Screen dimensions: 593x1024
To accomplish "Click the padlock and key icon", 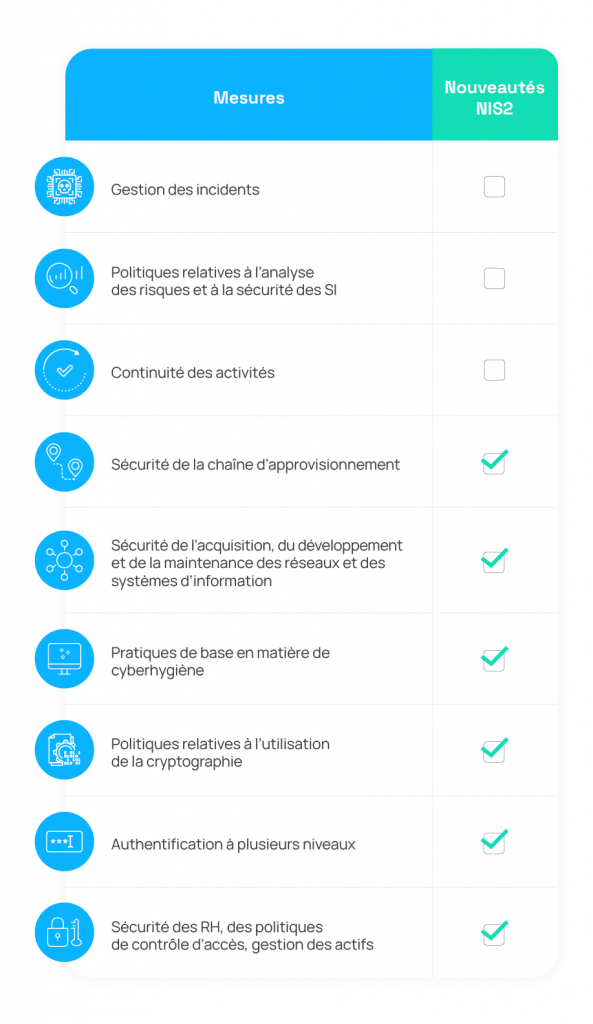I will click(64, 933).
